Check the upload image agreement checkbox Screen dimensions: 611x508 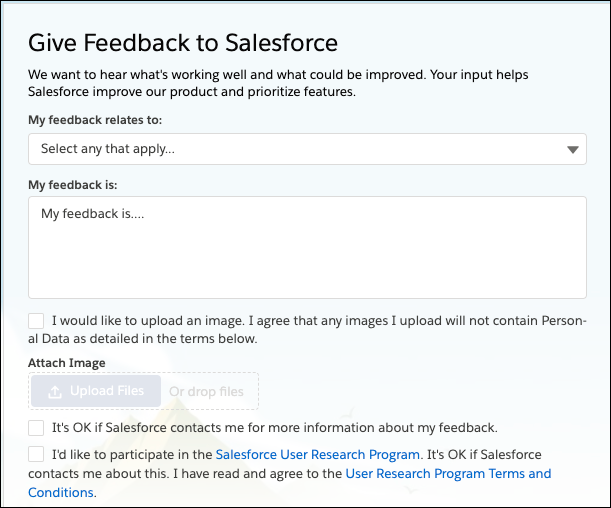(x=37, y=321)
